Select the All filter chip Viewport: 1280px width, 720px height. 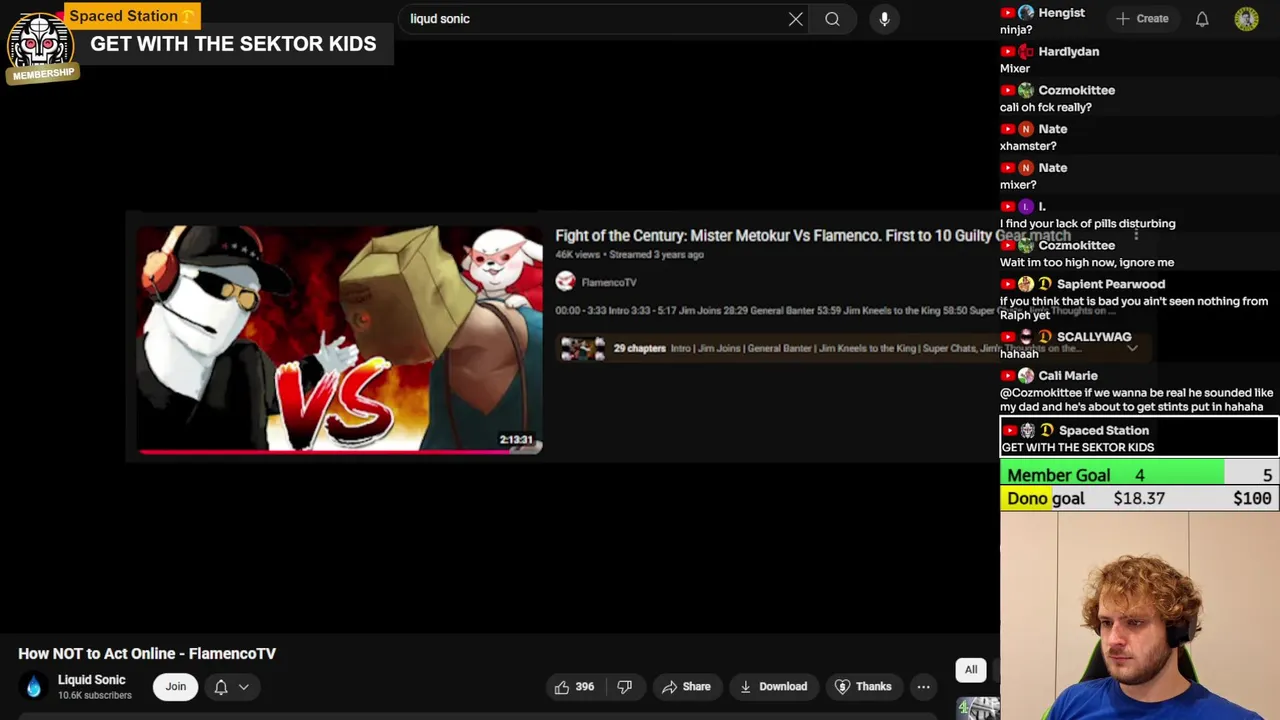click(x=971, y=670)
